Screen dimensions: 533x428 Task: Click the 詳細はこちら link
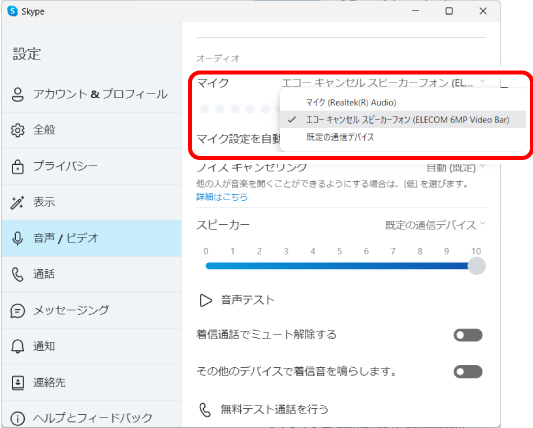point(222,197)
